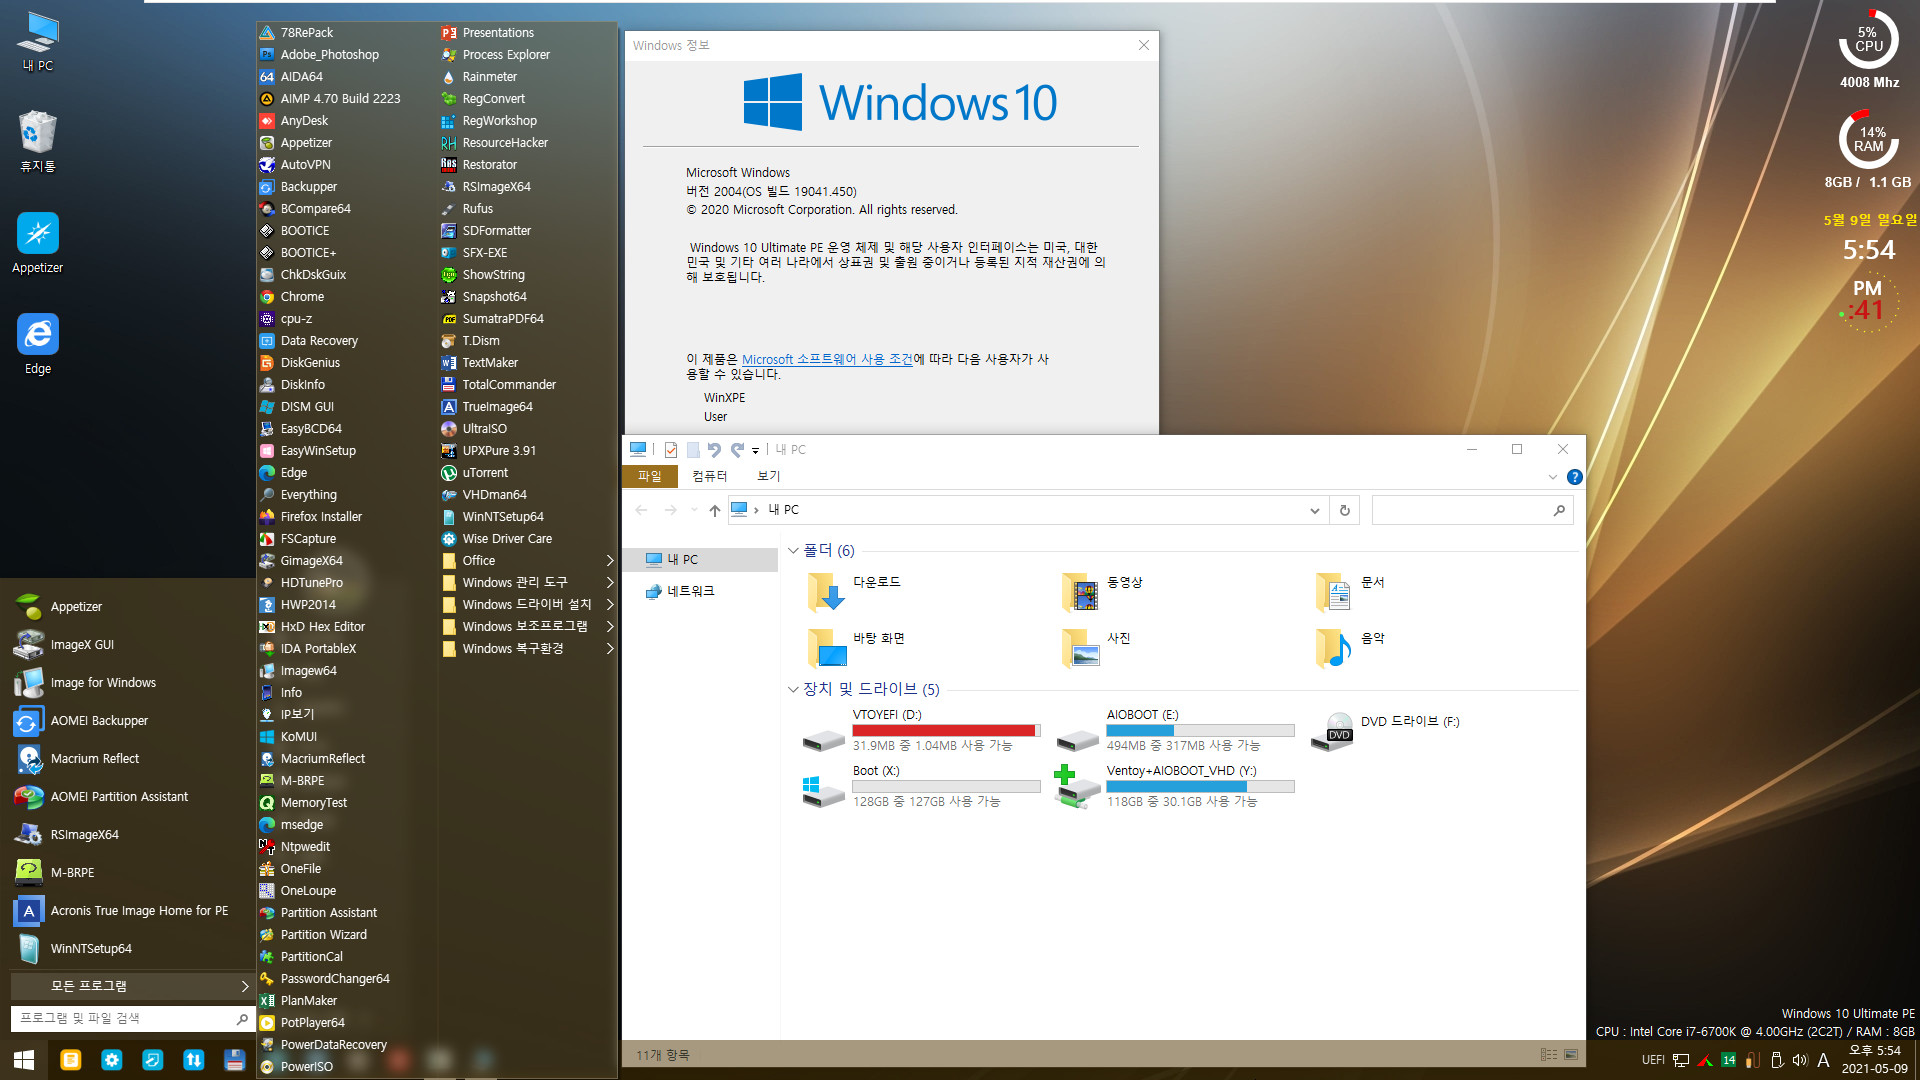The height and width of the screenshot is (1080, 1920).
Task: Click the floppy disk taskbar icon
Action: click(x=234, y=1060)
